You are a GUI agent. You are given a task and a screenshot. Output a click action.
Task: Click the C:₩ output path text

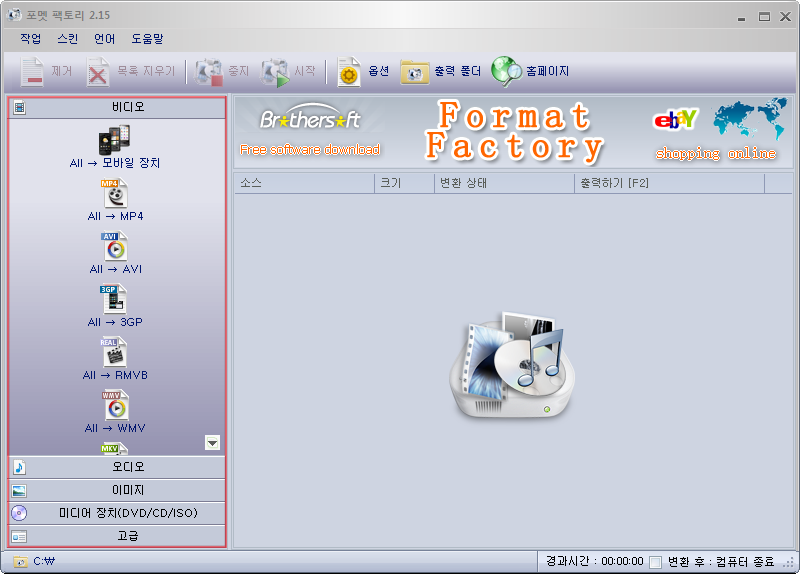click(x=44, y=561)
